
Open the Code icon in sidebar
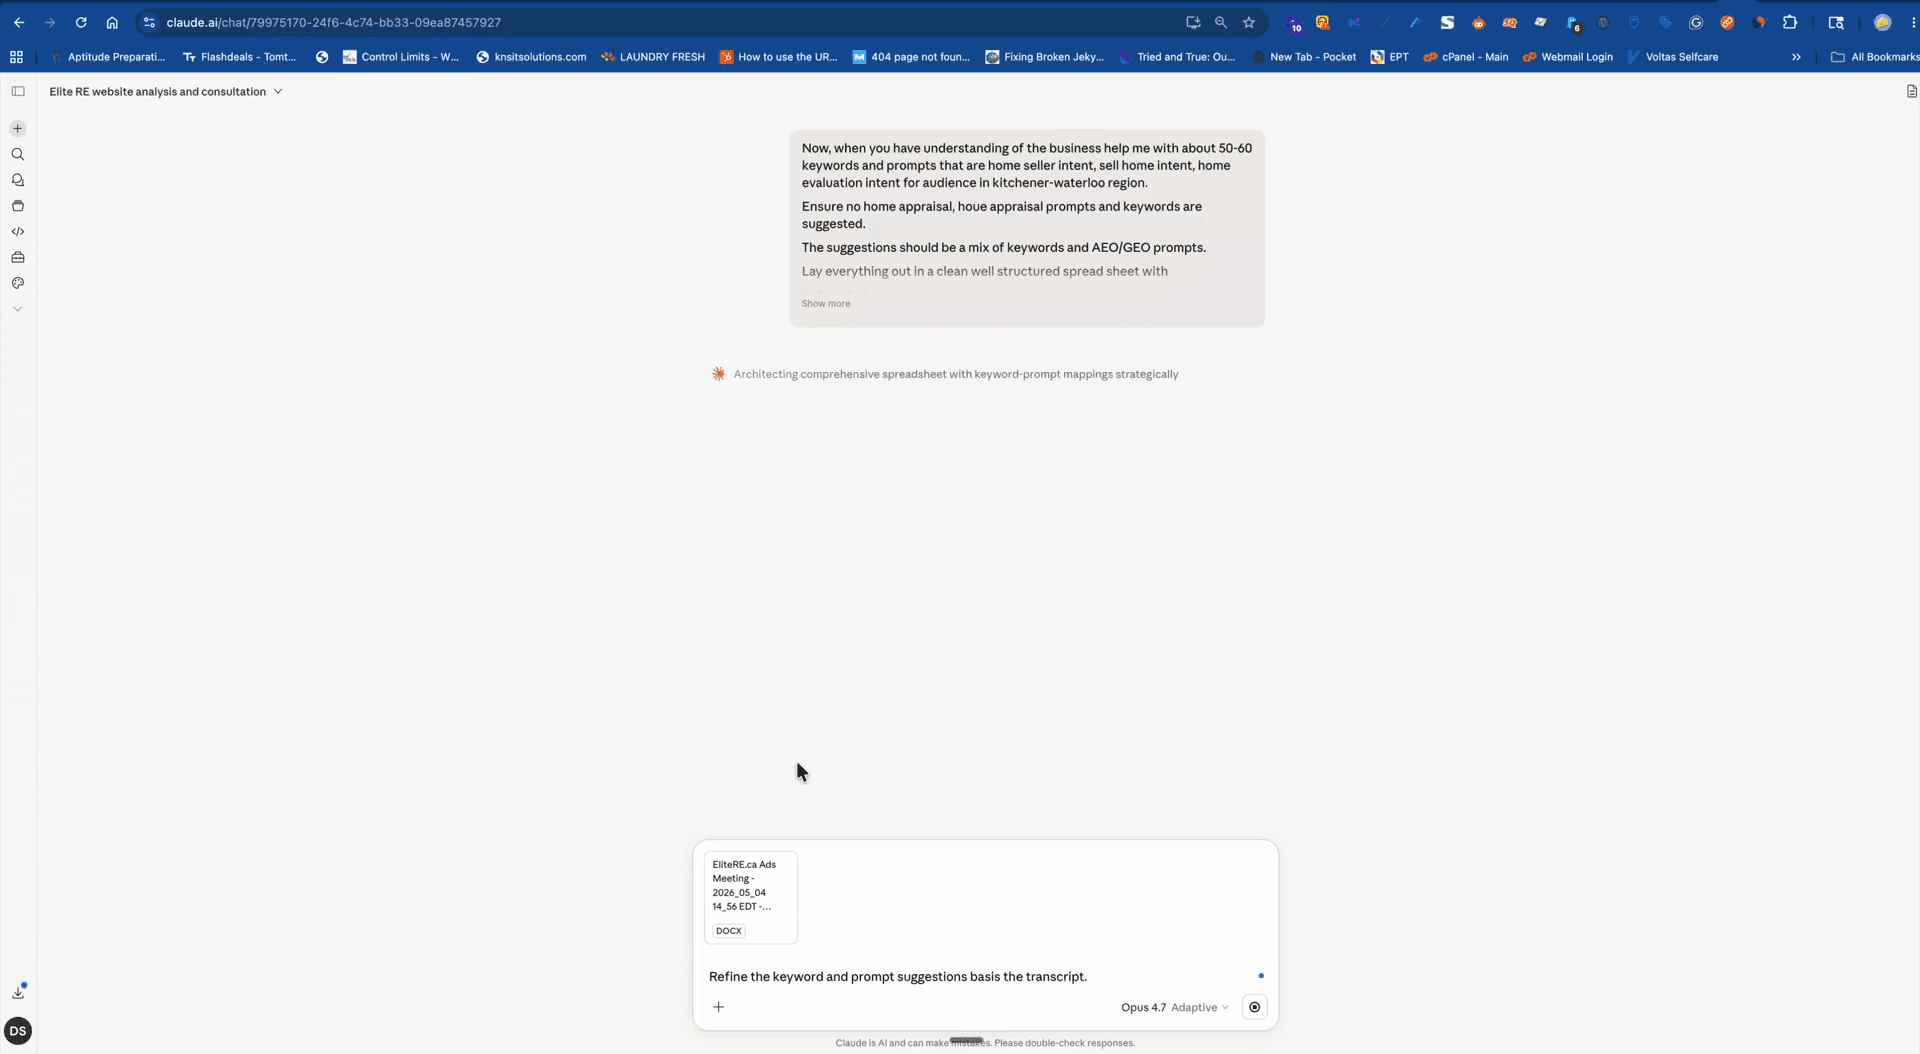click(18, 231)
